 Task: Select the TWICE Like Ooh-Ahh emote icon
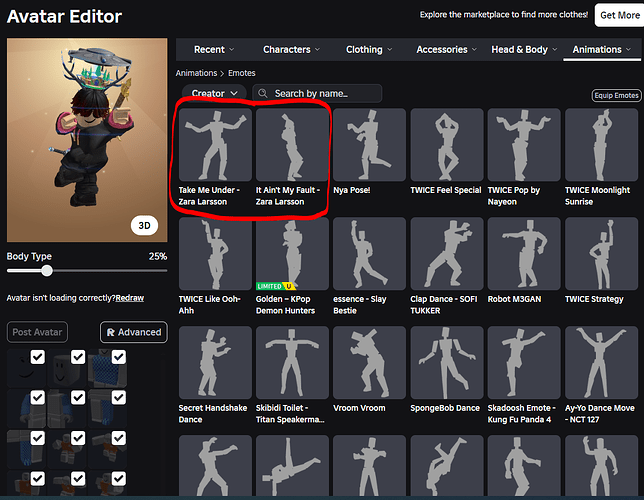[x=215, y=253]
